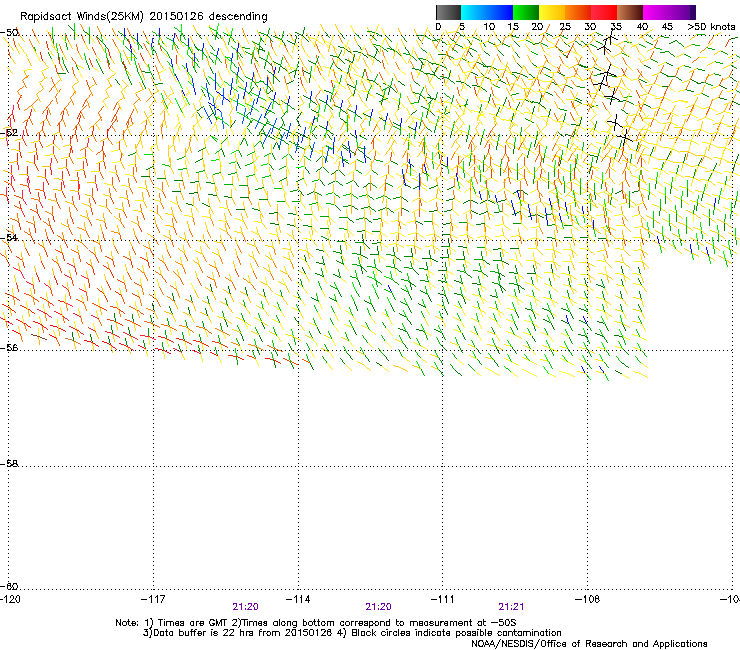Screen dimensions: 740x650
Task: Click the -108 longitude axis label
Action: (x=588, y=599)
